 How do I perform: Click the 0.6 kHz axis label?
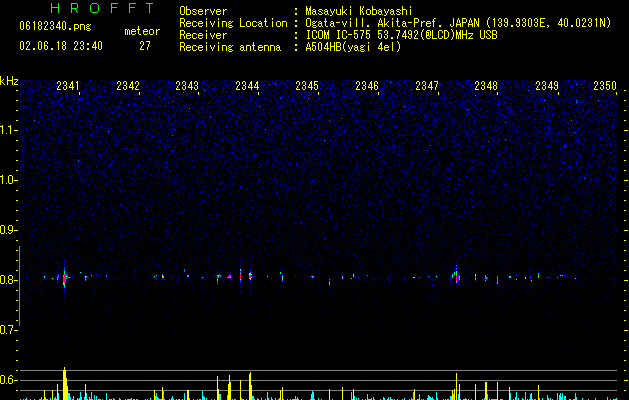(x=8, y=380)
